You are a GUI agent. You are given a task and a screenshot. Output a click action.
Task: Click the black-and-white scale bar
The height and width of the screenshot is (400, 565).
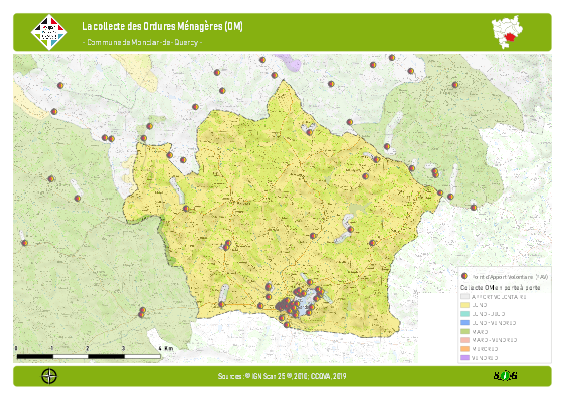88,356
